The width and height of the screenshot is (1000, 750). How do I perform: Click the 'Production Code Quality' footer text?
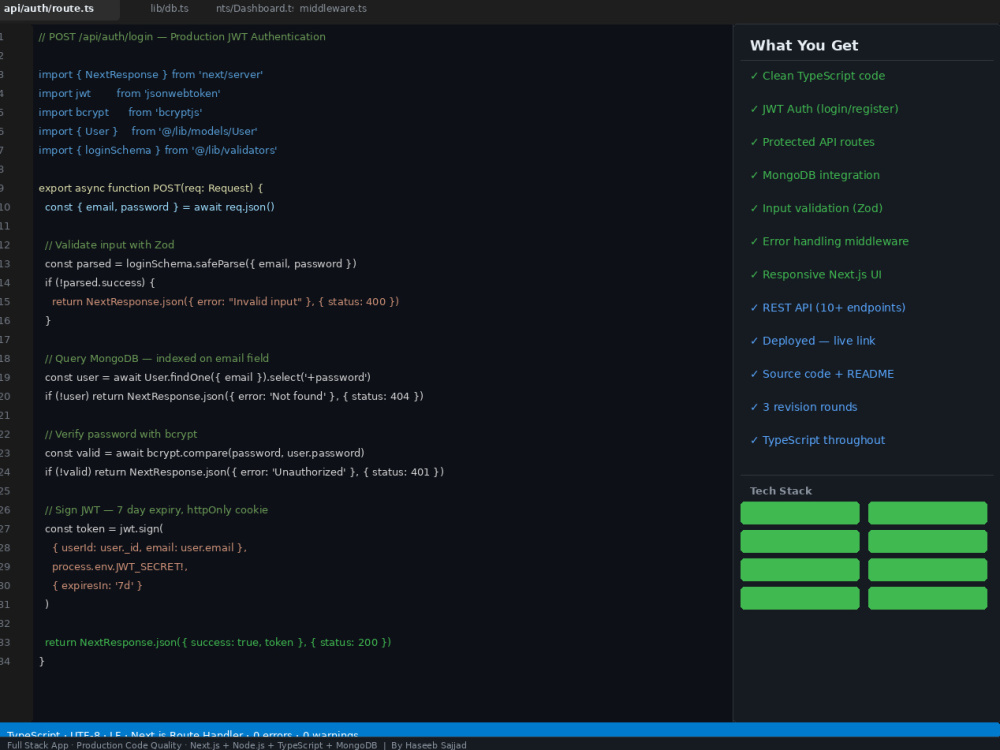coord(129,745)
